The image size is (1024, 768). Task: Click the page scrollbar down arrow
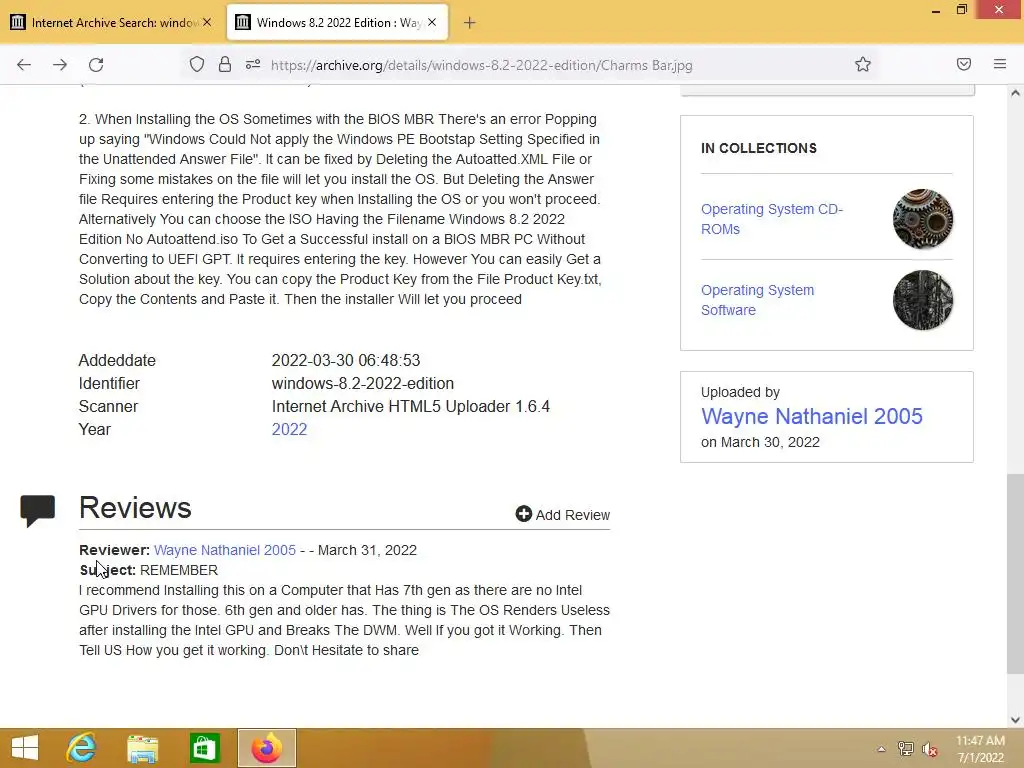click(1015, 720)
